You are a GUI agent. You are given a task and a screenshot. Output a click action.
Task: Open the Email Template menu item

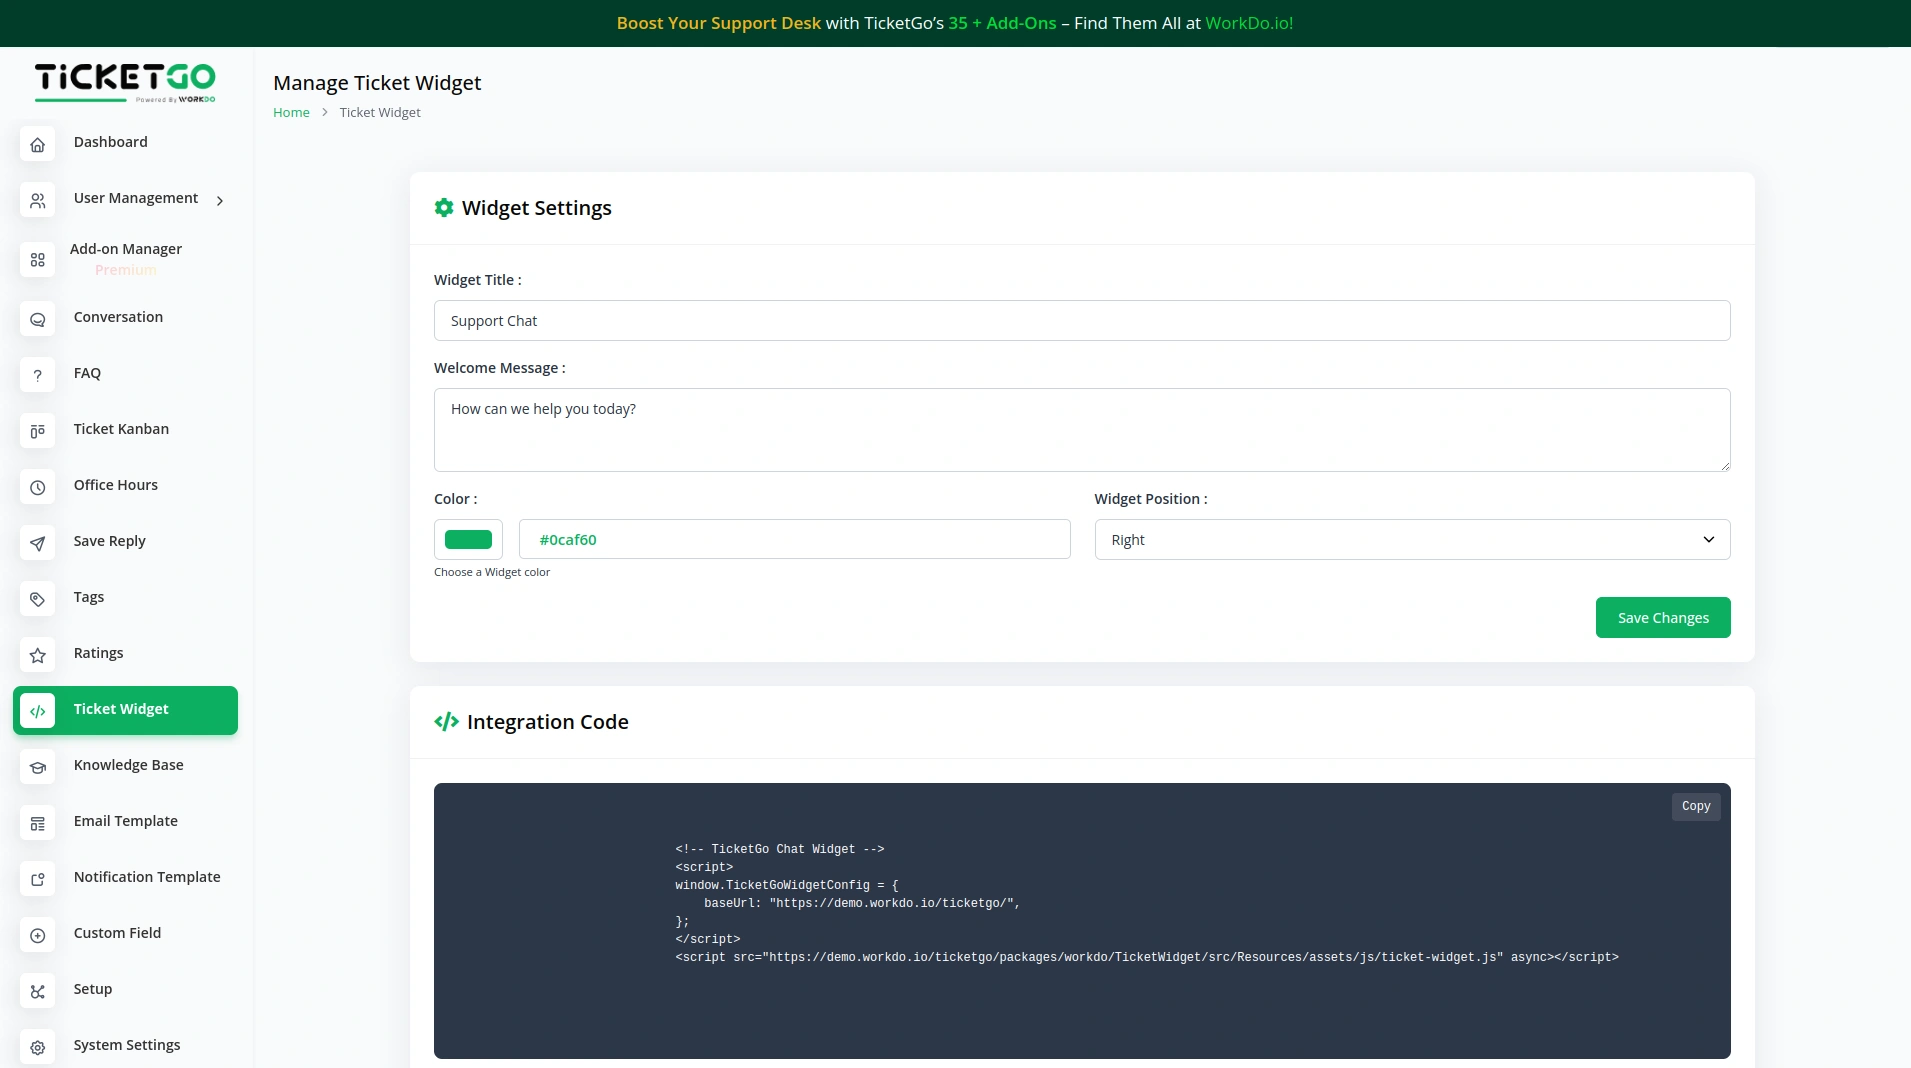pos(125,821)
